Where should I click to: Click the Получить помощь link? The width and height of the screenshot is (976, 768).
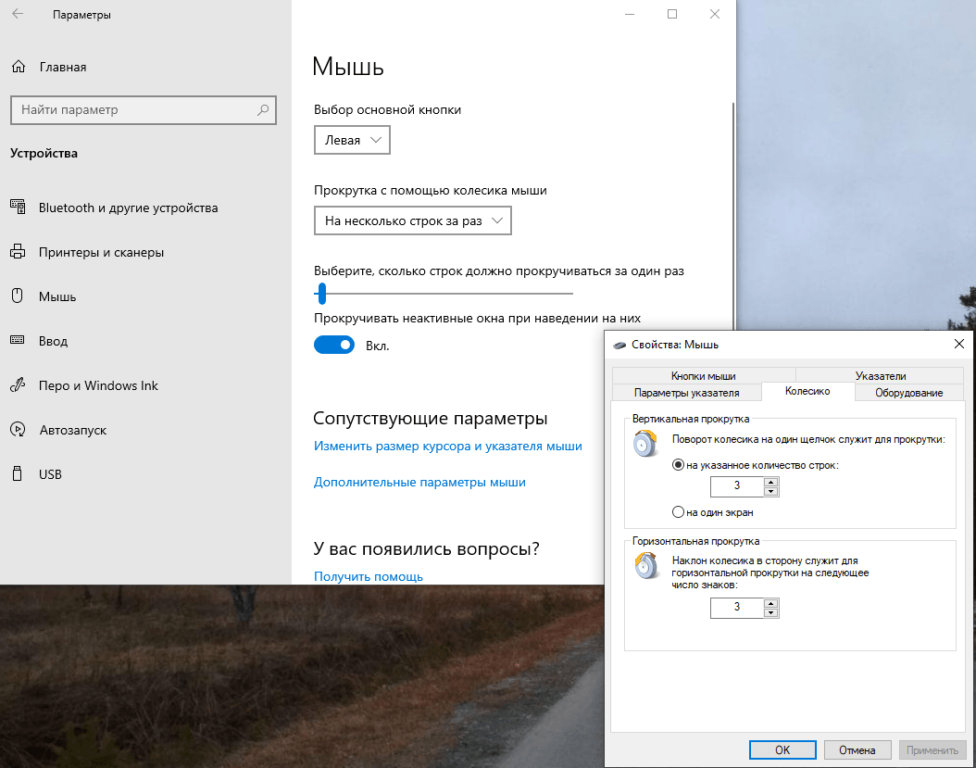(368, 576)
